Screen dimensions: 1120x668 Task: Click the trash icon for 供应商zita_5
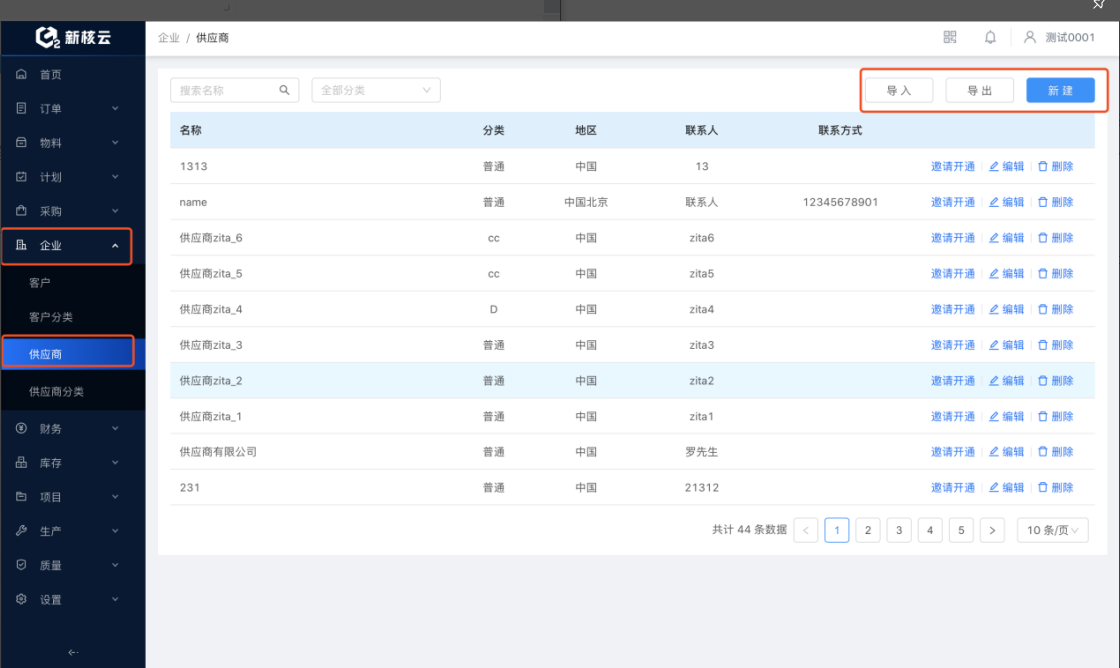[x=1043, y=274]
